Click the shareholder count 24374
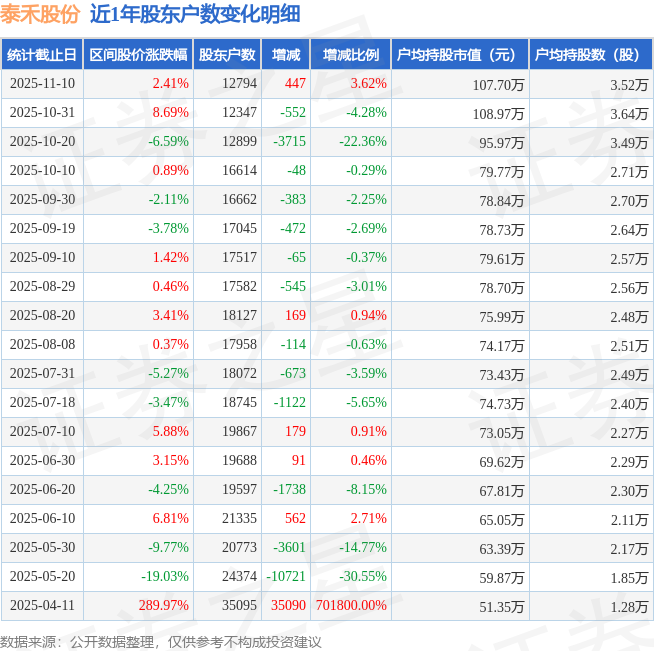Viewport: 654px width, 651px height. pyautogui.click(x=239, y=576)
